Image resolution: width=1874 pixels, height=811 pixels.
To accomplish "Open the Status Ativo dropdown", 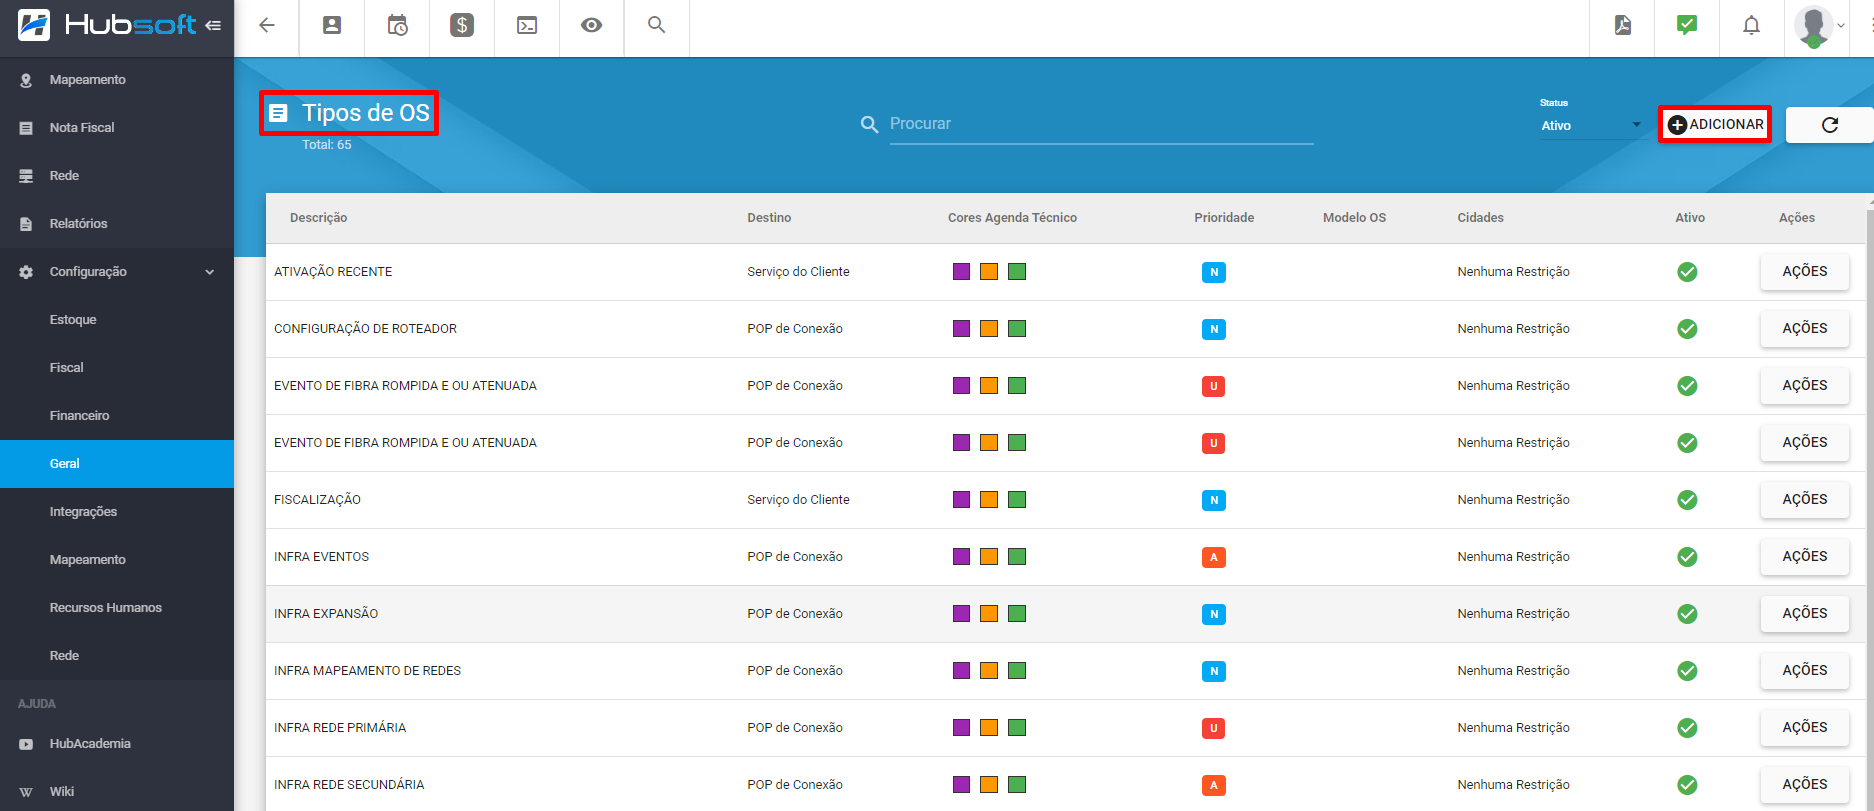I will pyautogui.click(x=1590, y=125).
